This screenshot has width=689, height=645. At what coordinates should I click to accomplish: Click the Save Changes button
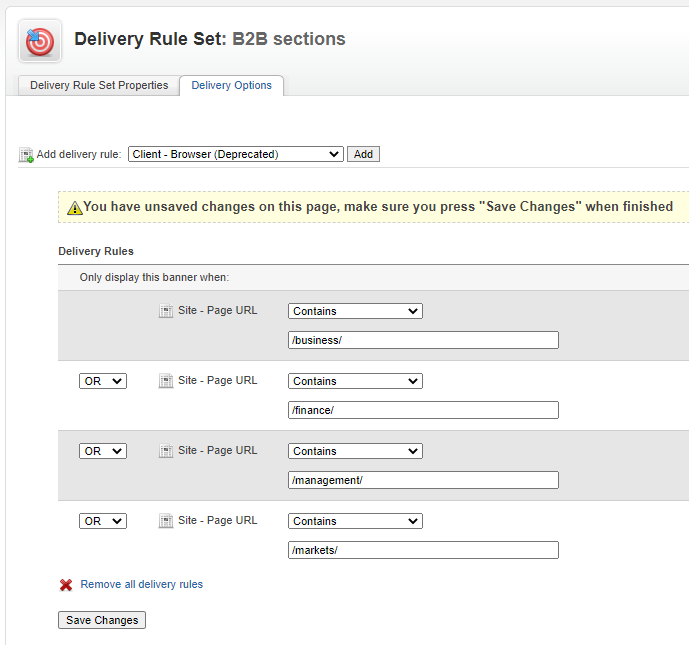coord(102,620)
